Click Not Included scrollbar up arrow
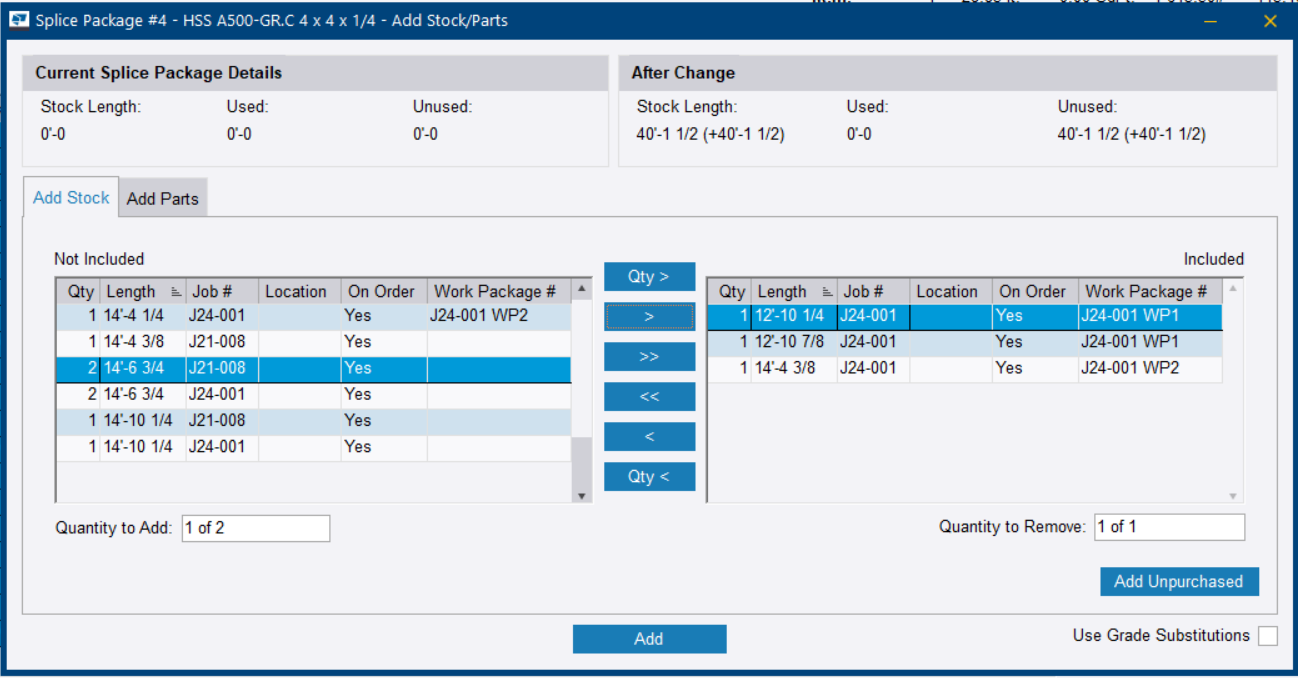The image size is (1298, 678). pos(581,289)
